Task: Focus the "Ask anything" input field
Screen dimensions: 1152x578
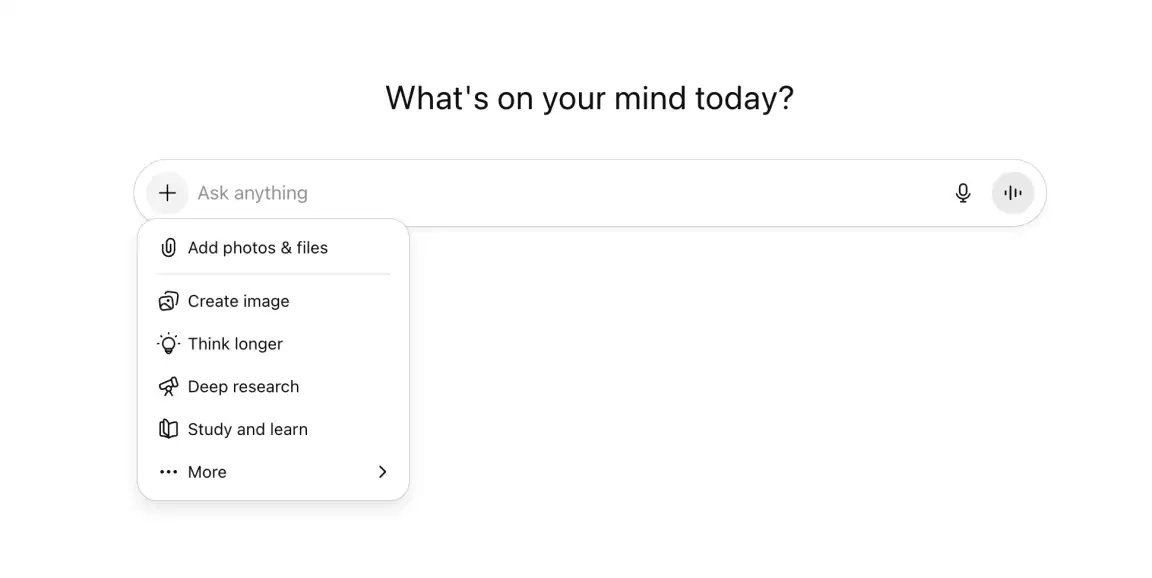Action: click(253, 193)
